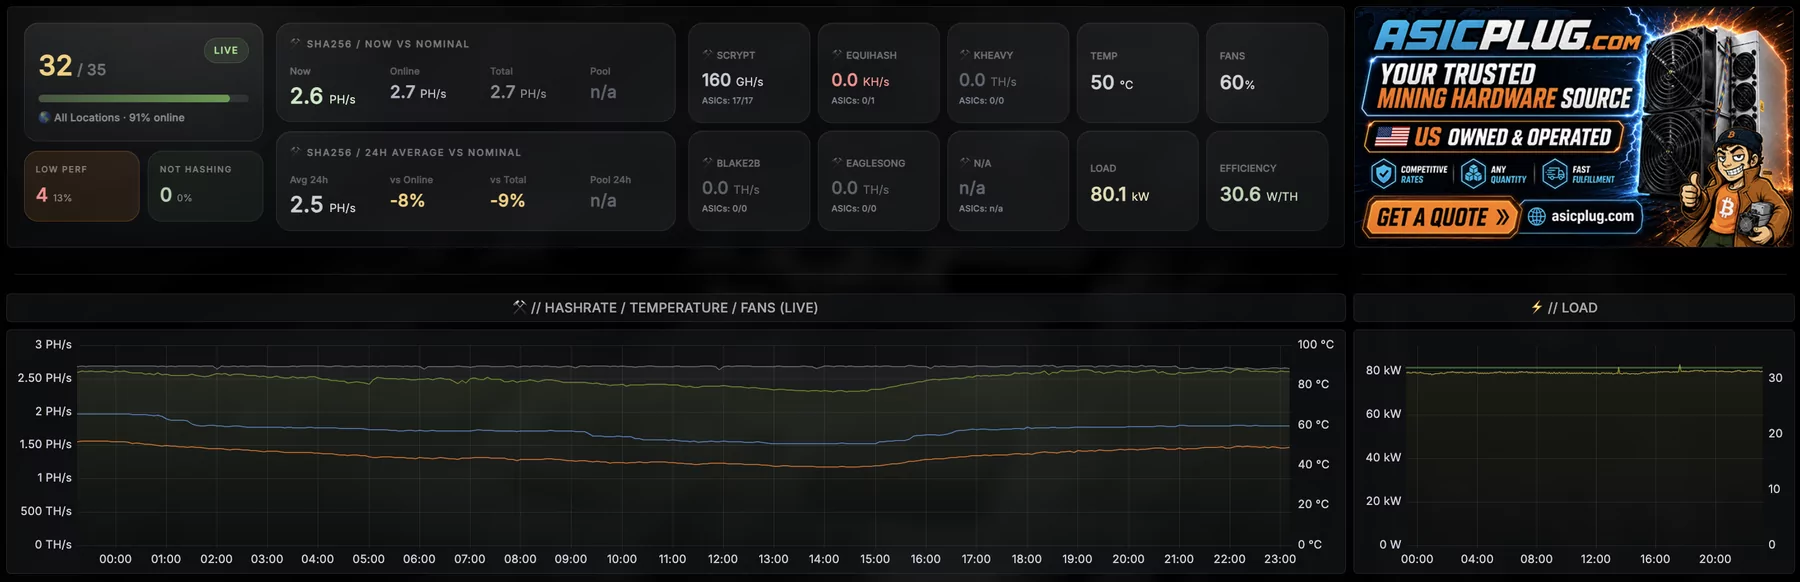The image size is (1800, 582).
Task: Click the pickaxe icon on SHA256 Now vs Nominal
Action: 296,43
